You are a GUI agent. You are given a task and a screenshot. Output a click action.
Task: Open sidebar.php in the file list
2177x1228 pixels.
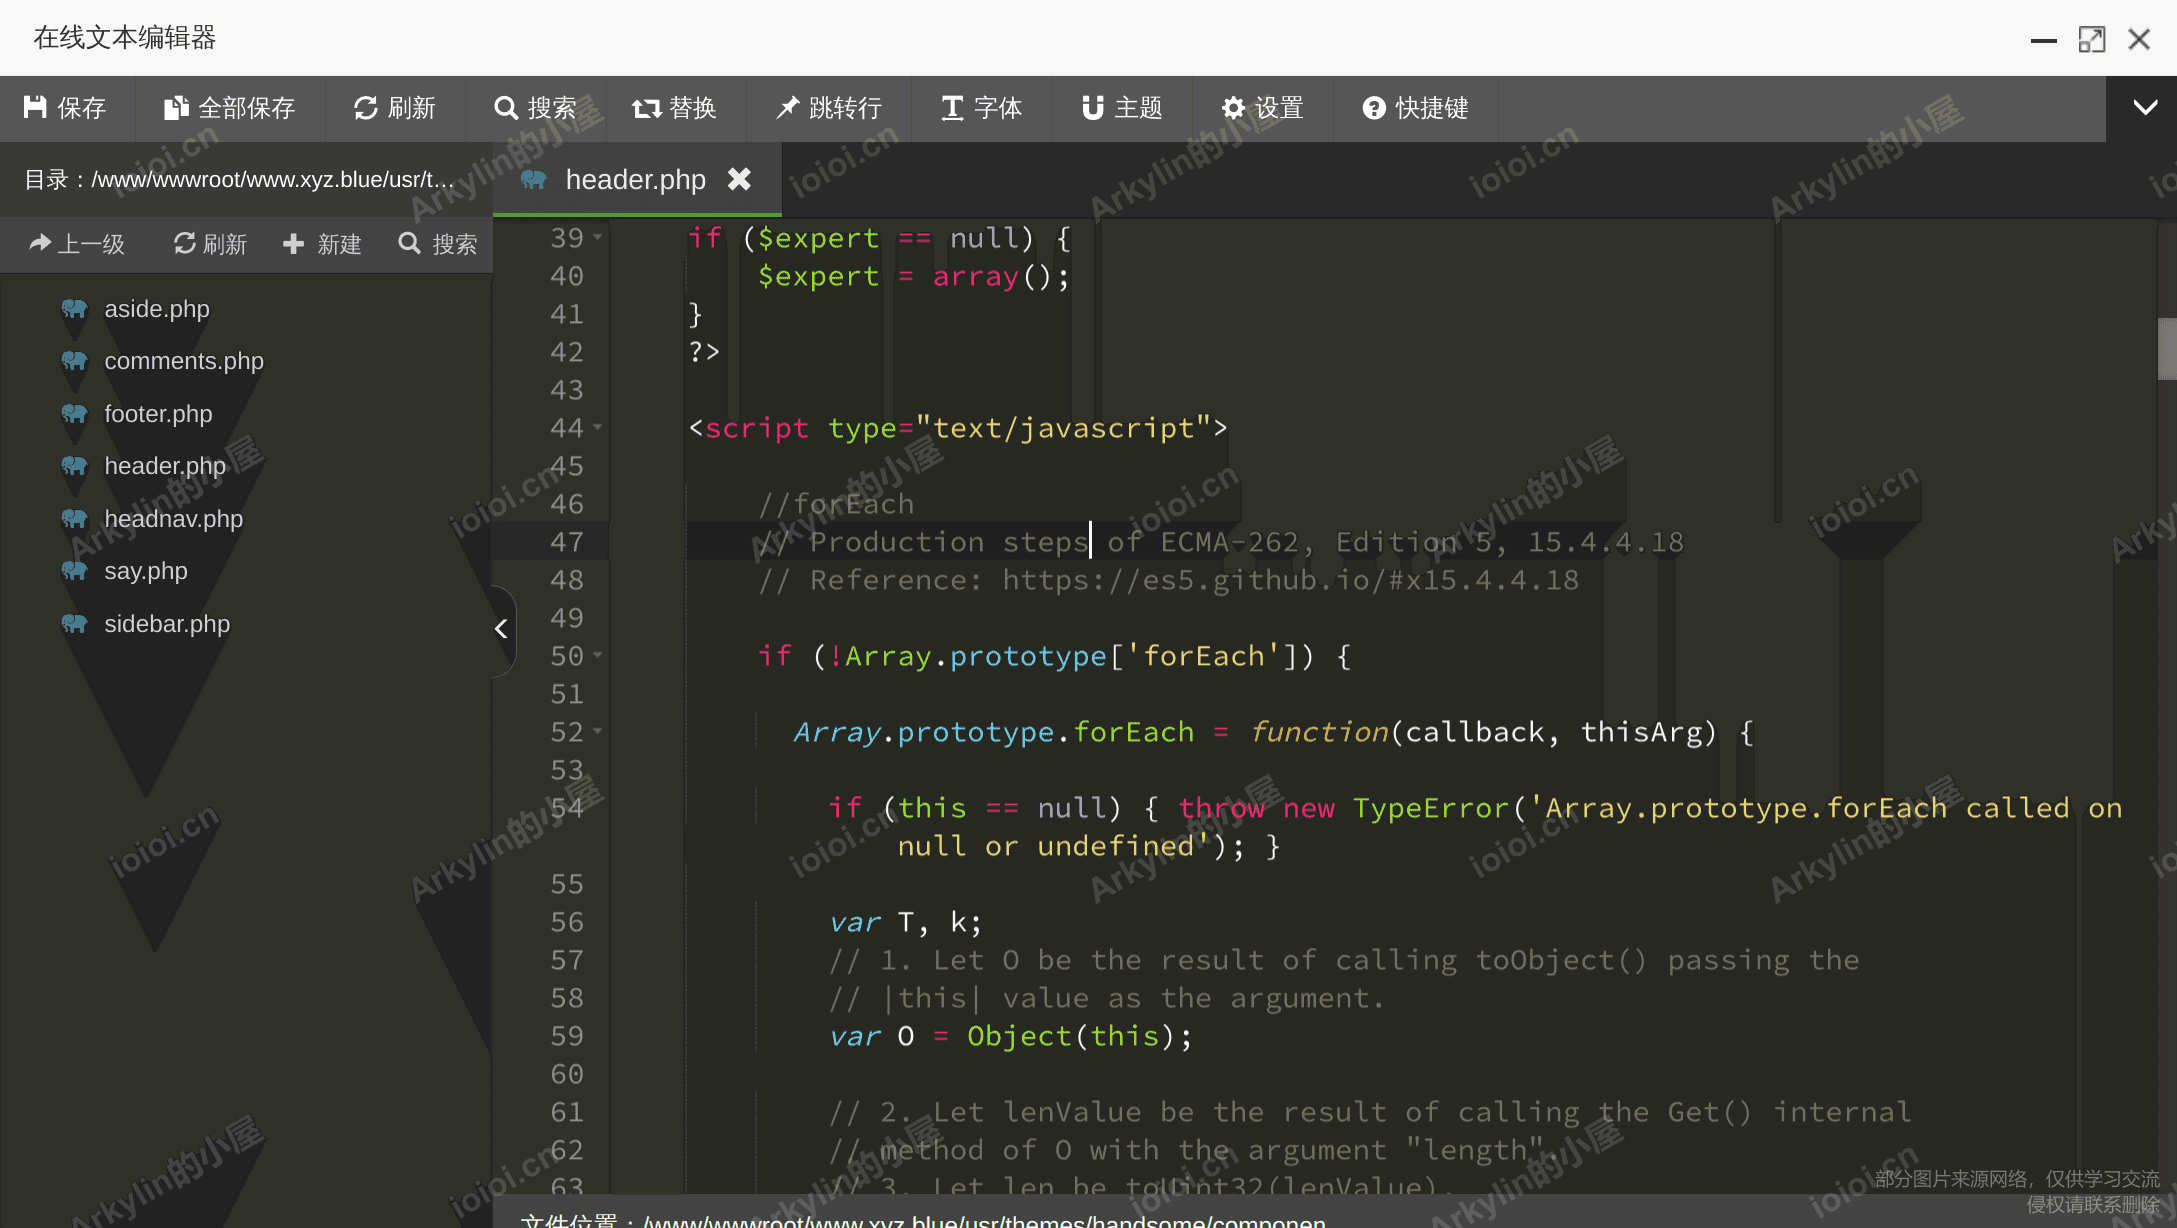click(167, 624)
